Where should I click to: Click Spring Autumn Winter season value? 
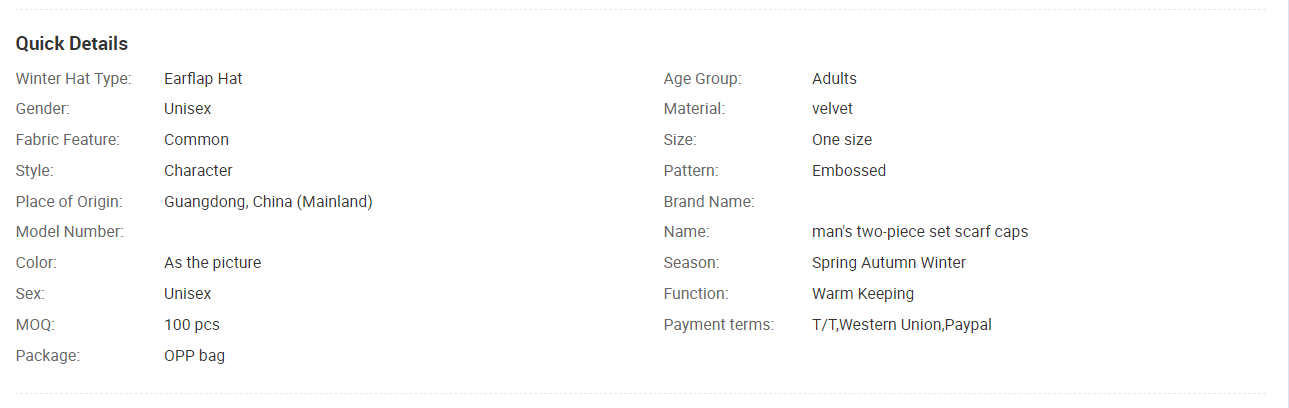pos(889,263)
